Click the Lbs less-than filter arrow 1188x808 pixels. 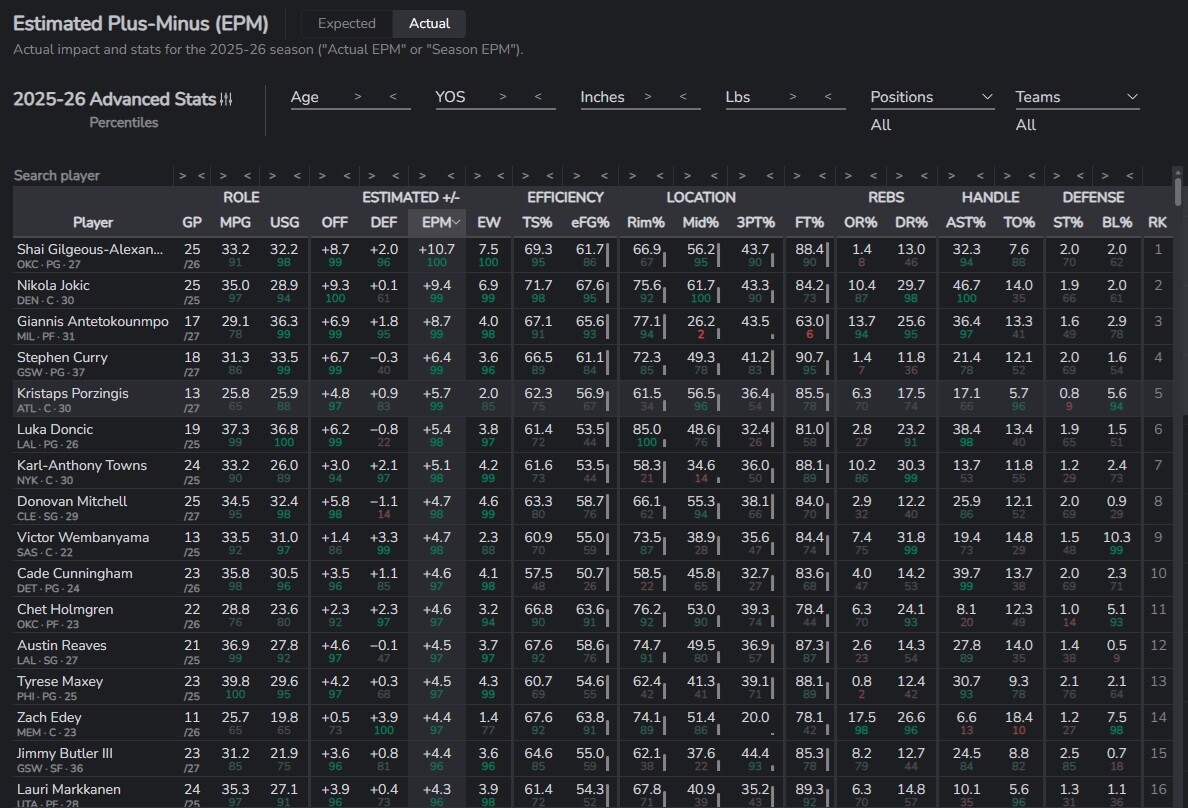(828, 97)
